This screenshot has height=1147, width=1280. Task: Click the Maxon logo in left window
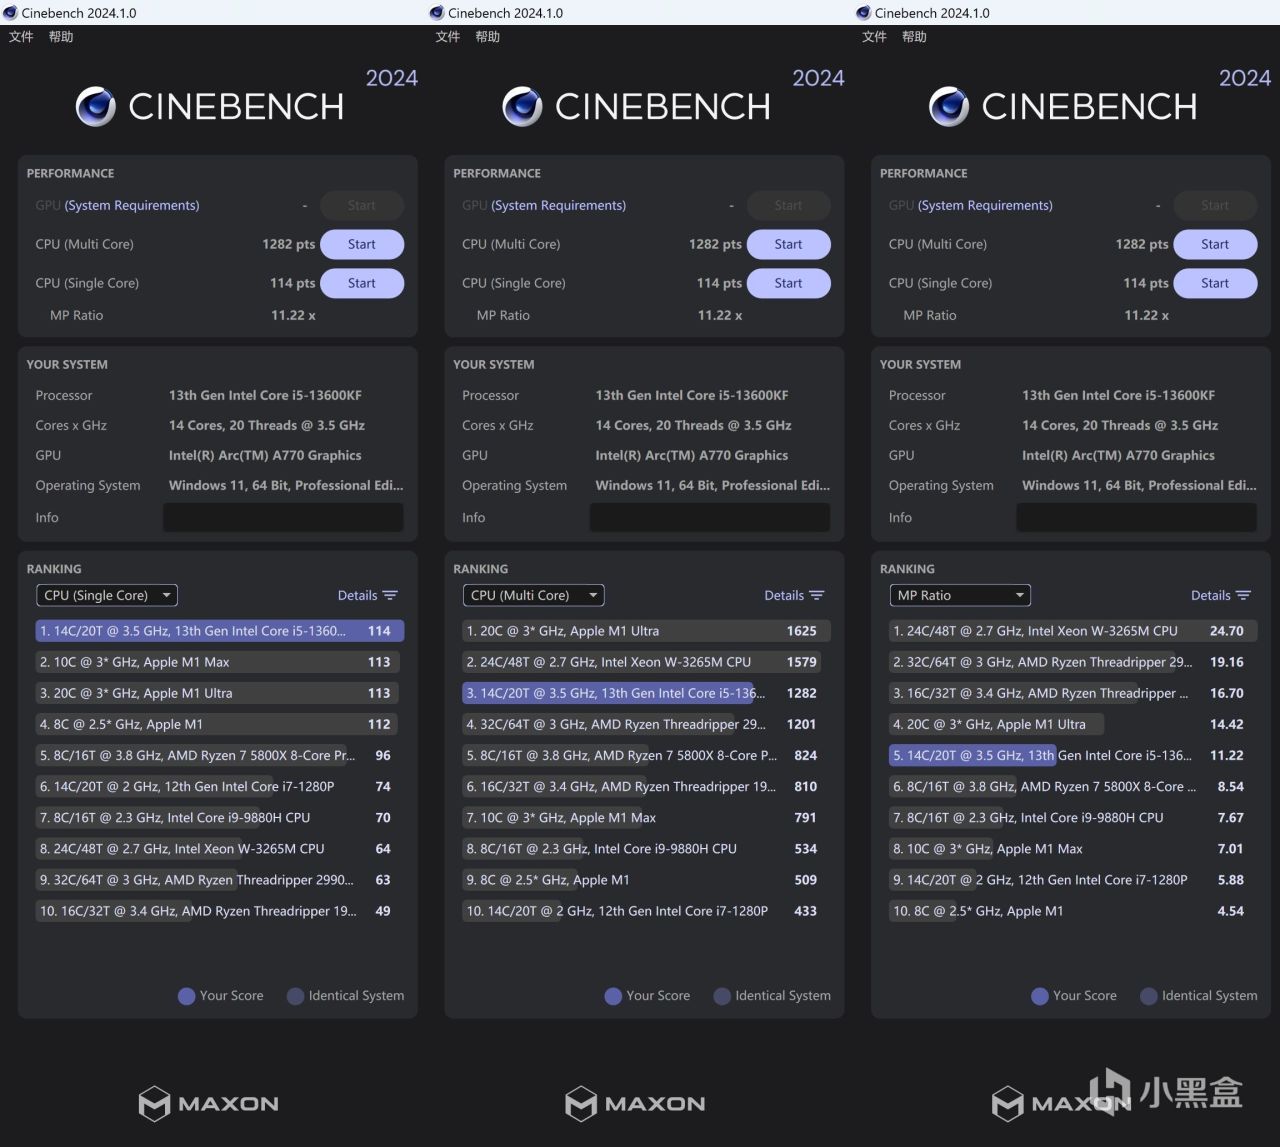pyautogui.click(x=209, y=1103)
